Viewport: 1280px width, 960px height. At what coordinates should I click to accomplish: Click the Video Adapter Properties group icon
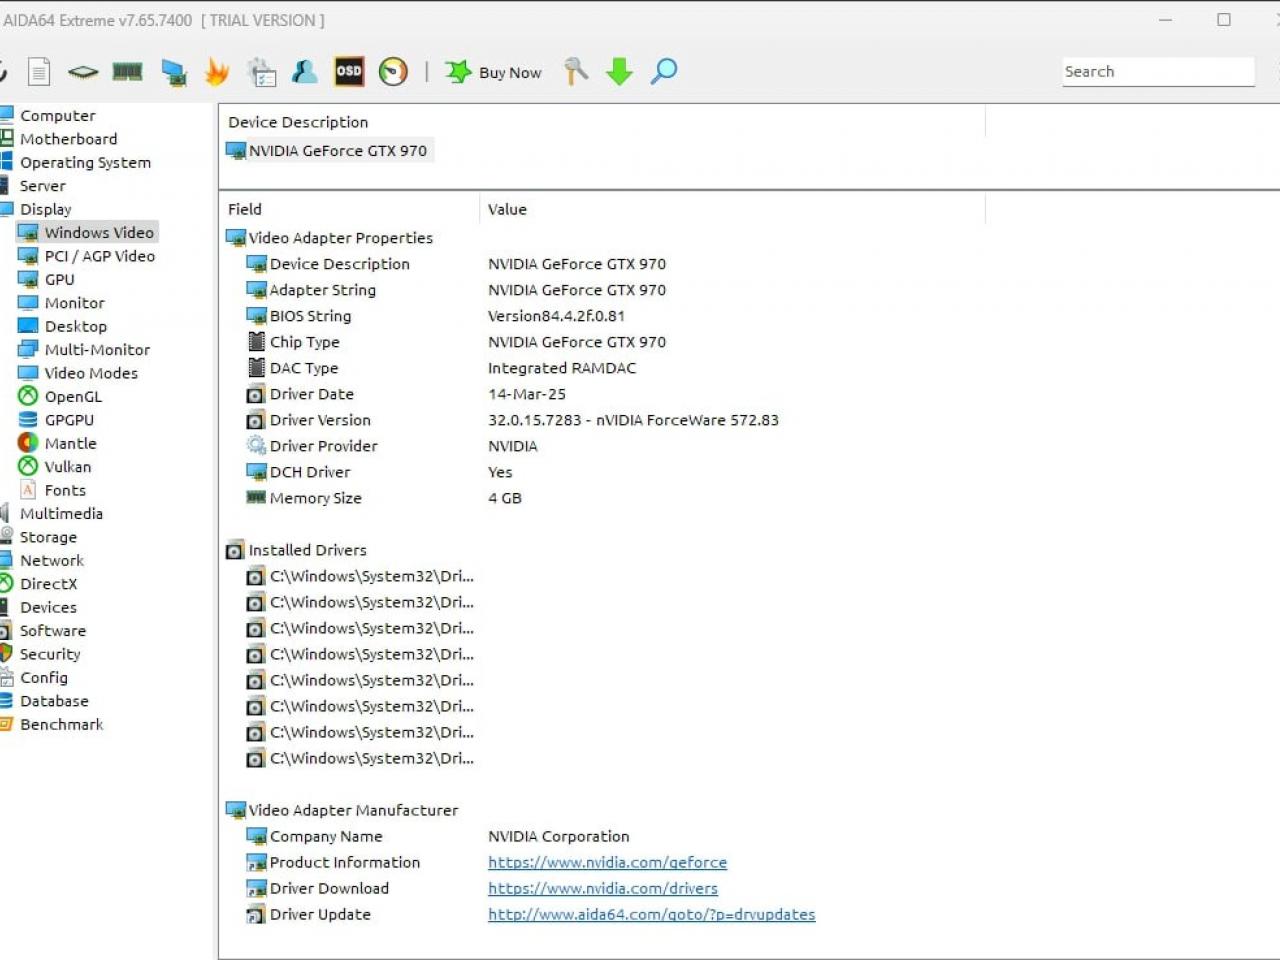(236, 238)
